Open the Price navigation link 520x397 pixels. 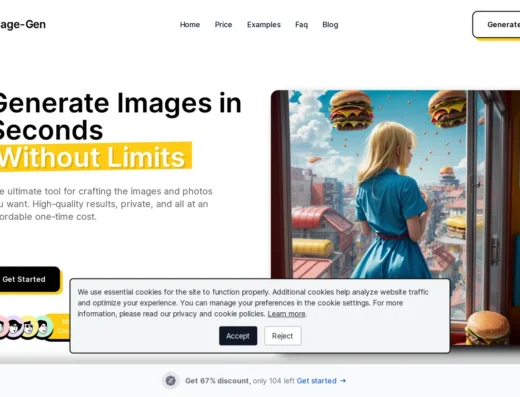[x=223, y=25]
